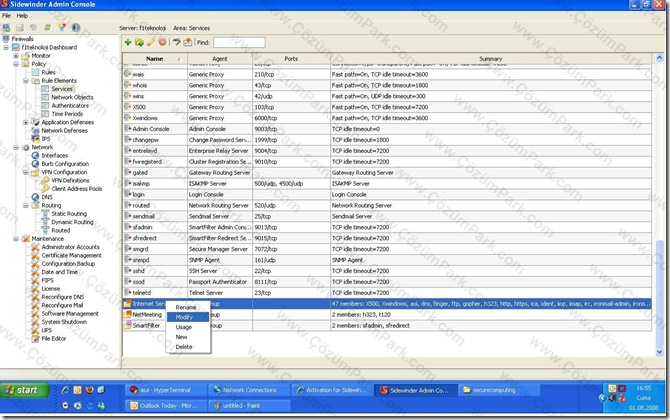Screen dimensions: 670x420
Task: Click the export icon next to Find
Action: pos(188,42)
